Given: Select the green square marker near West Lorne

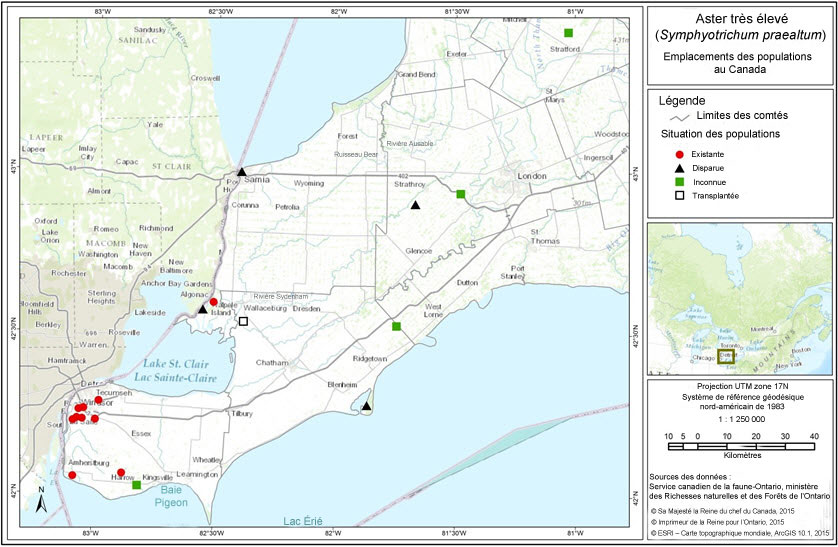Looking at the screenshot, I should (x=396, y=327).
